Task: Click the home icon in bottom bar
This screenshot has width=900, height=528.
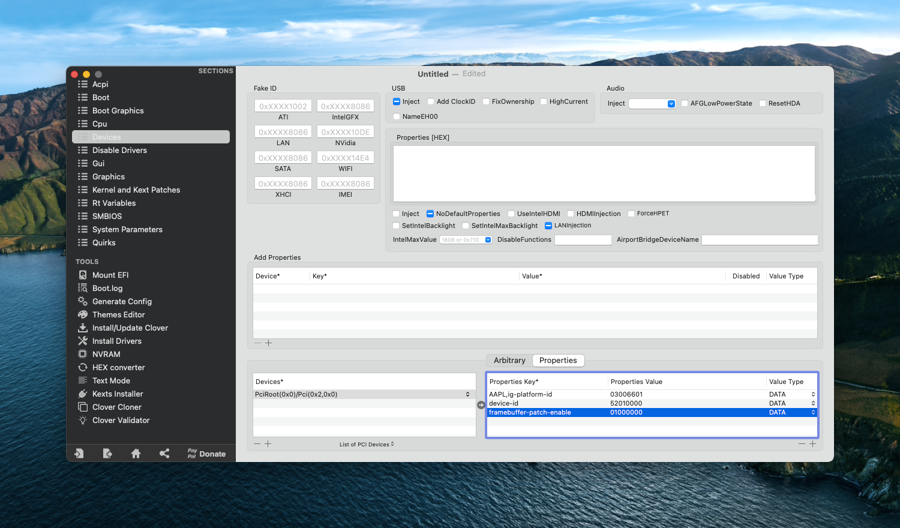Action: click(136, 454)
